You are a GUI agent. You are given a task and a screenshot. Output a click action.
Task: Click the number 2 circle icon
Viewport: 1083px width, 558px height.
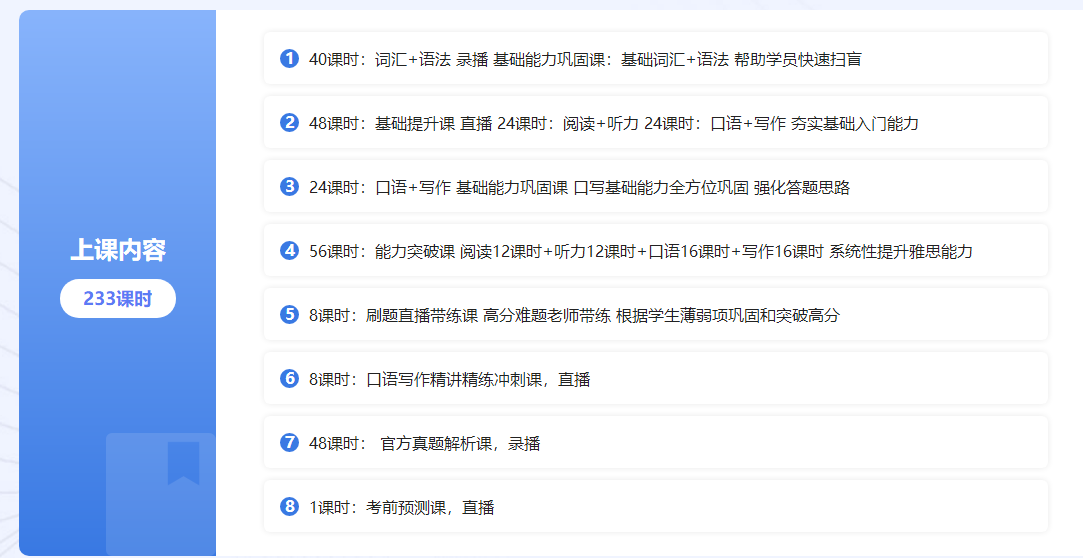pos(290,123)
